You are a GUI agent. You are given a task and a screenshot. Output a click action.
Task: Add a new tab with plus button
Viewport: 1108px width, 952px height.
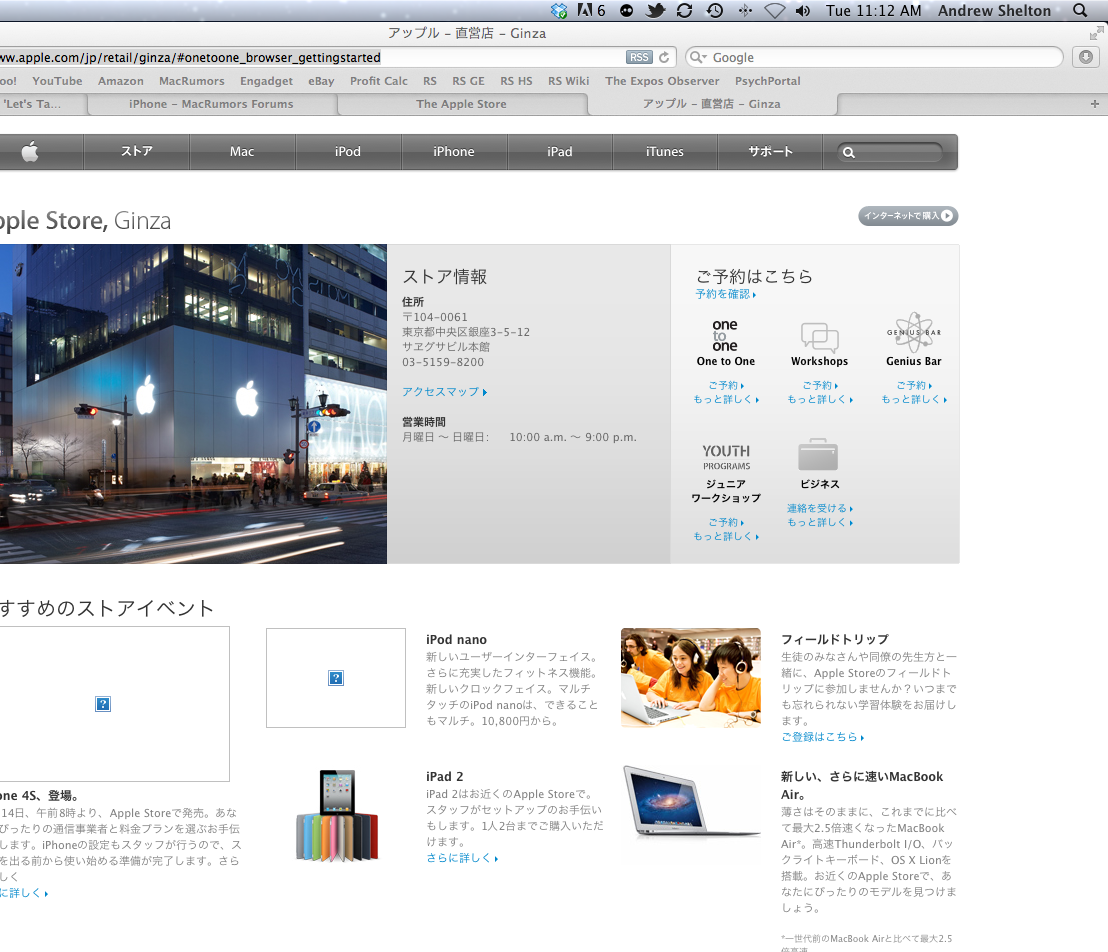coord(1095,104)
